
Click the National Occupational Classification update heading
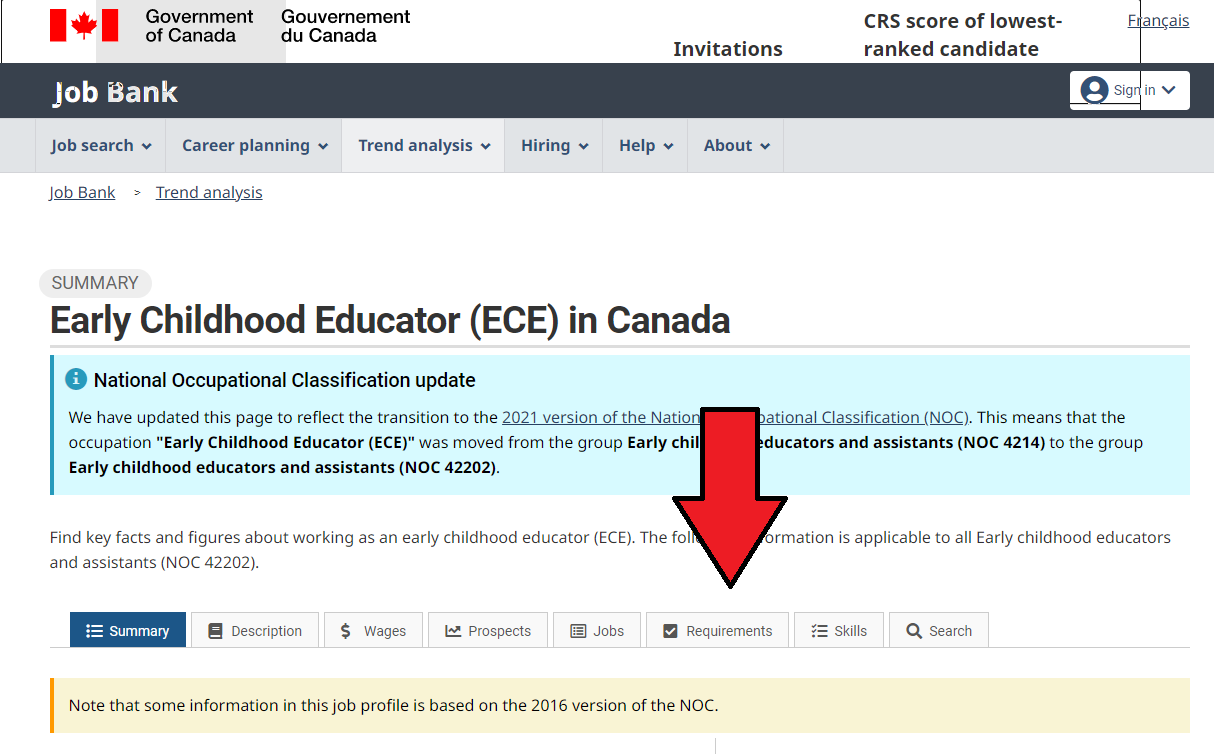click(x=285, y=380)
